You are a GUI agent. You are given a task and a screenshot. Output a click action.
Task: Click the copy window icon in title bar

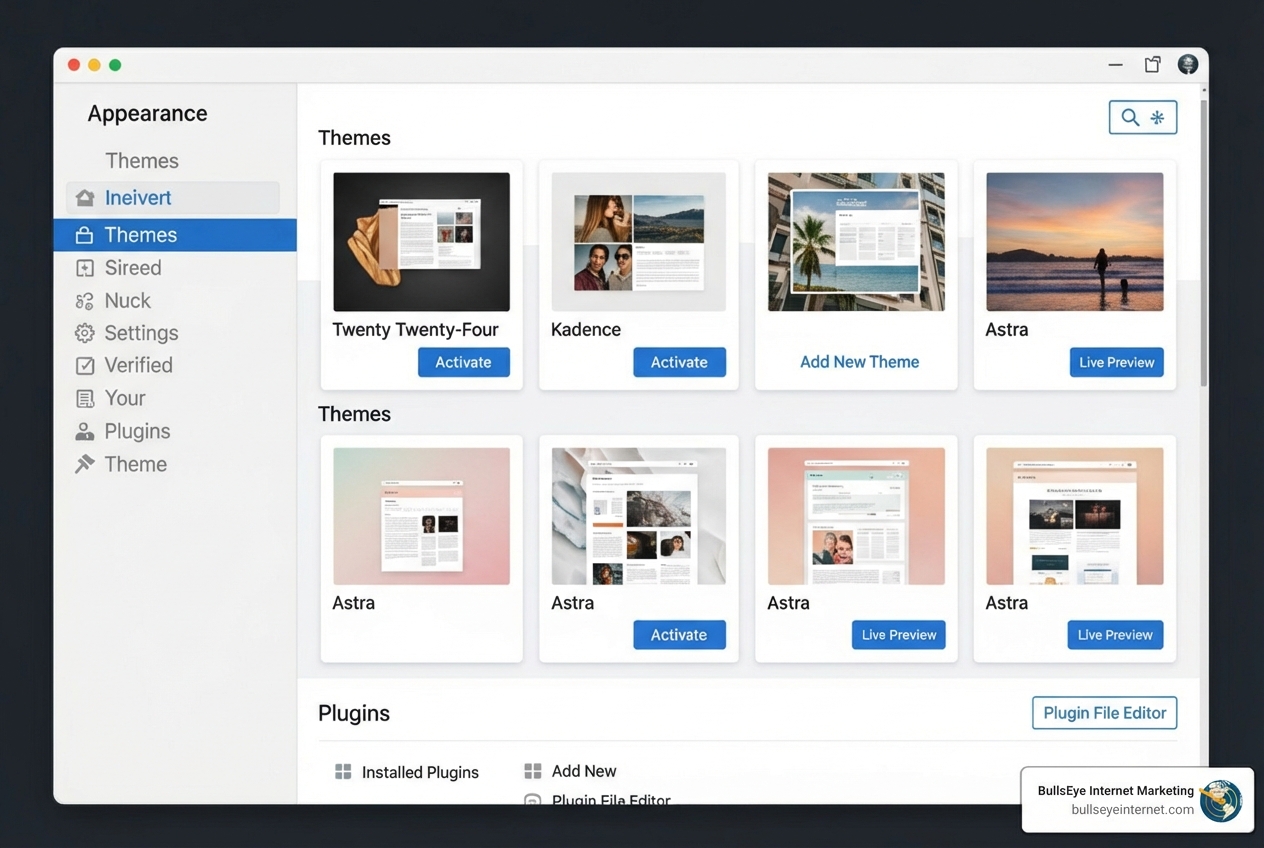click(1153, 64)
